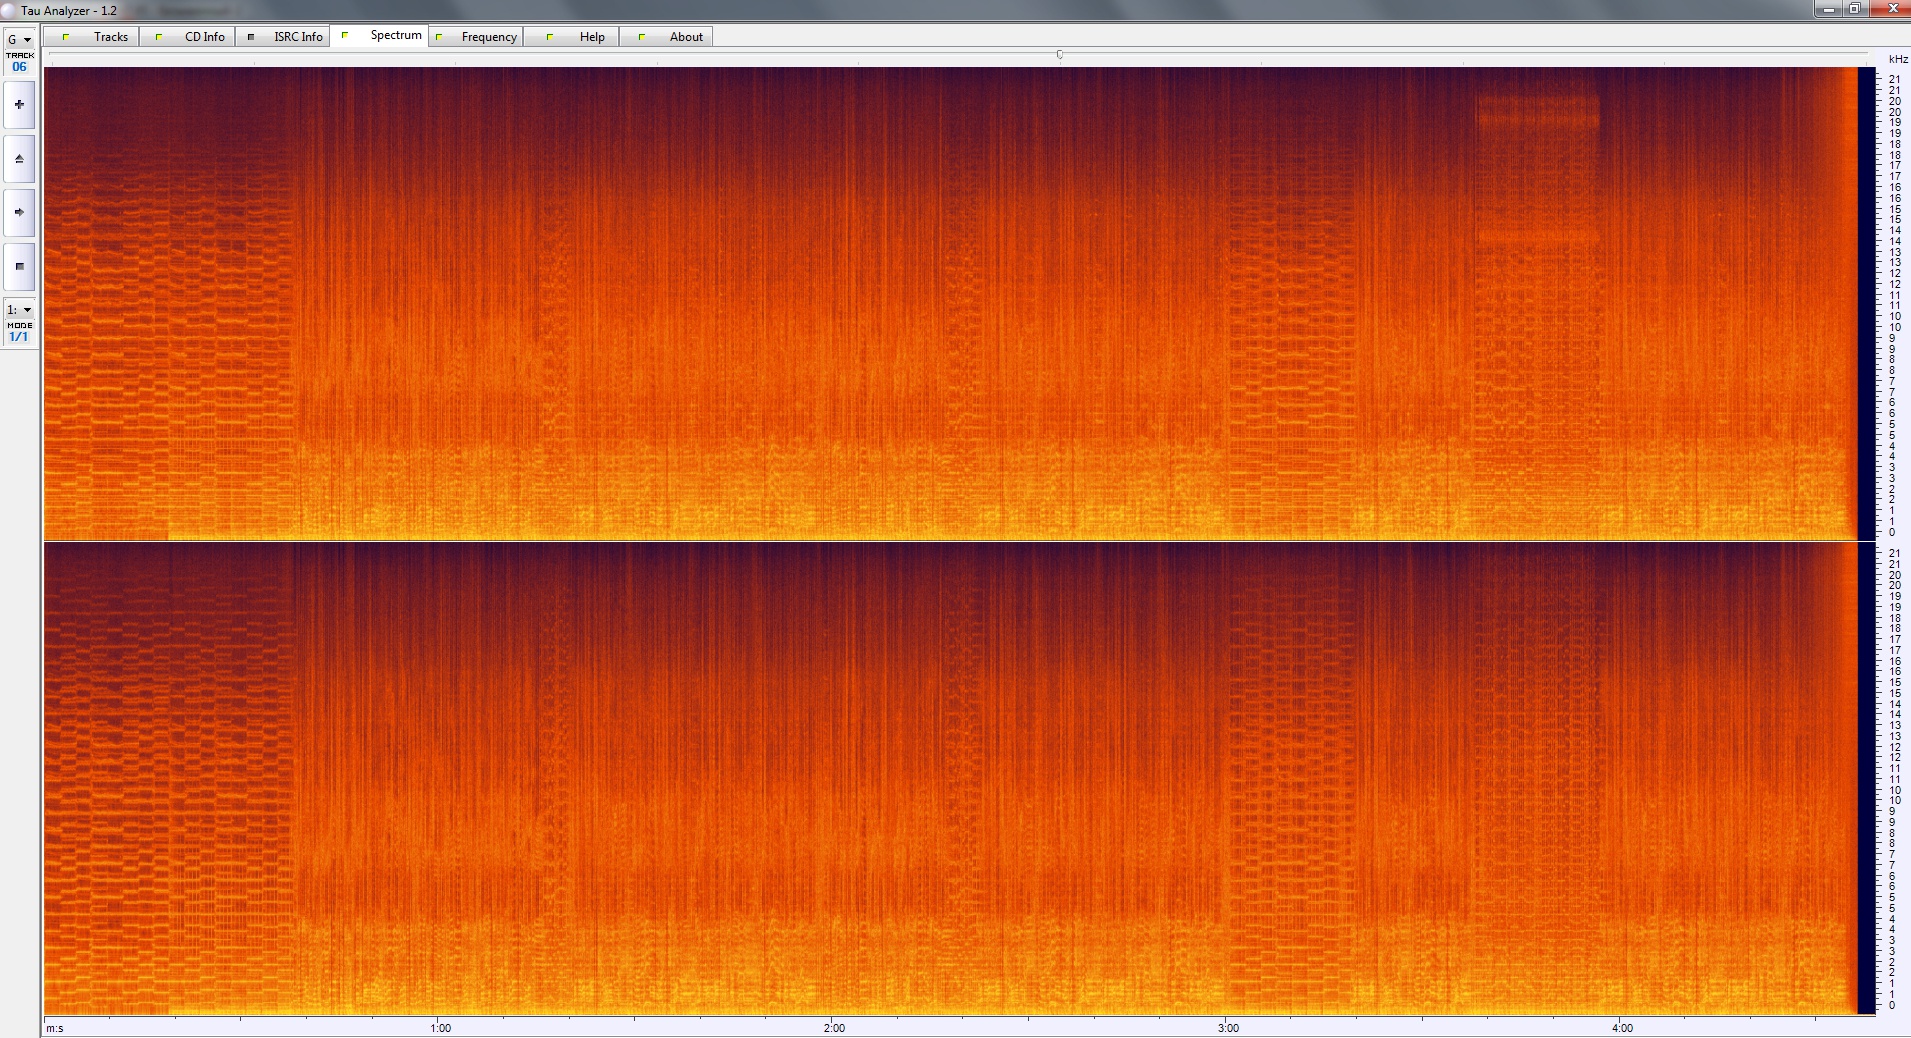
Task: Open the drive letter G dropdown
Action: 19,40
